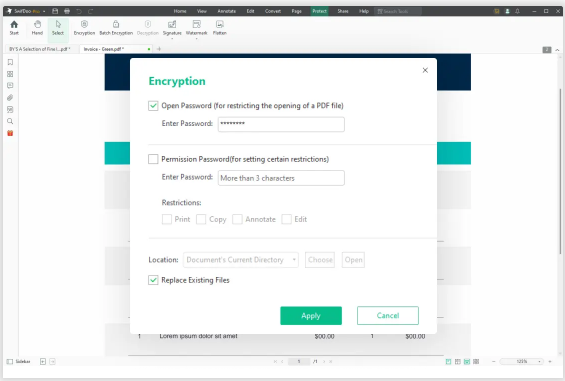Image resolution: width=565 pixels, height=381 pixels.
Task: Open the comments sidebar icon
Action: [x=10, y=85]
